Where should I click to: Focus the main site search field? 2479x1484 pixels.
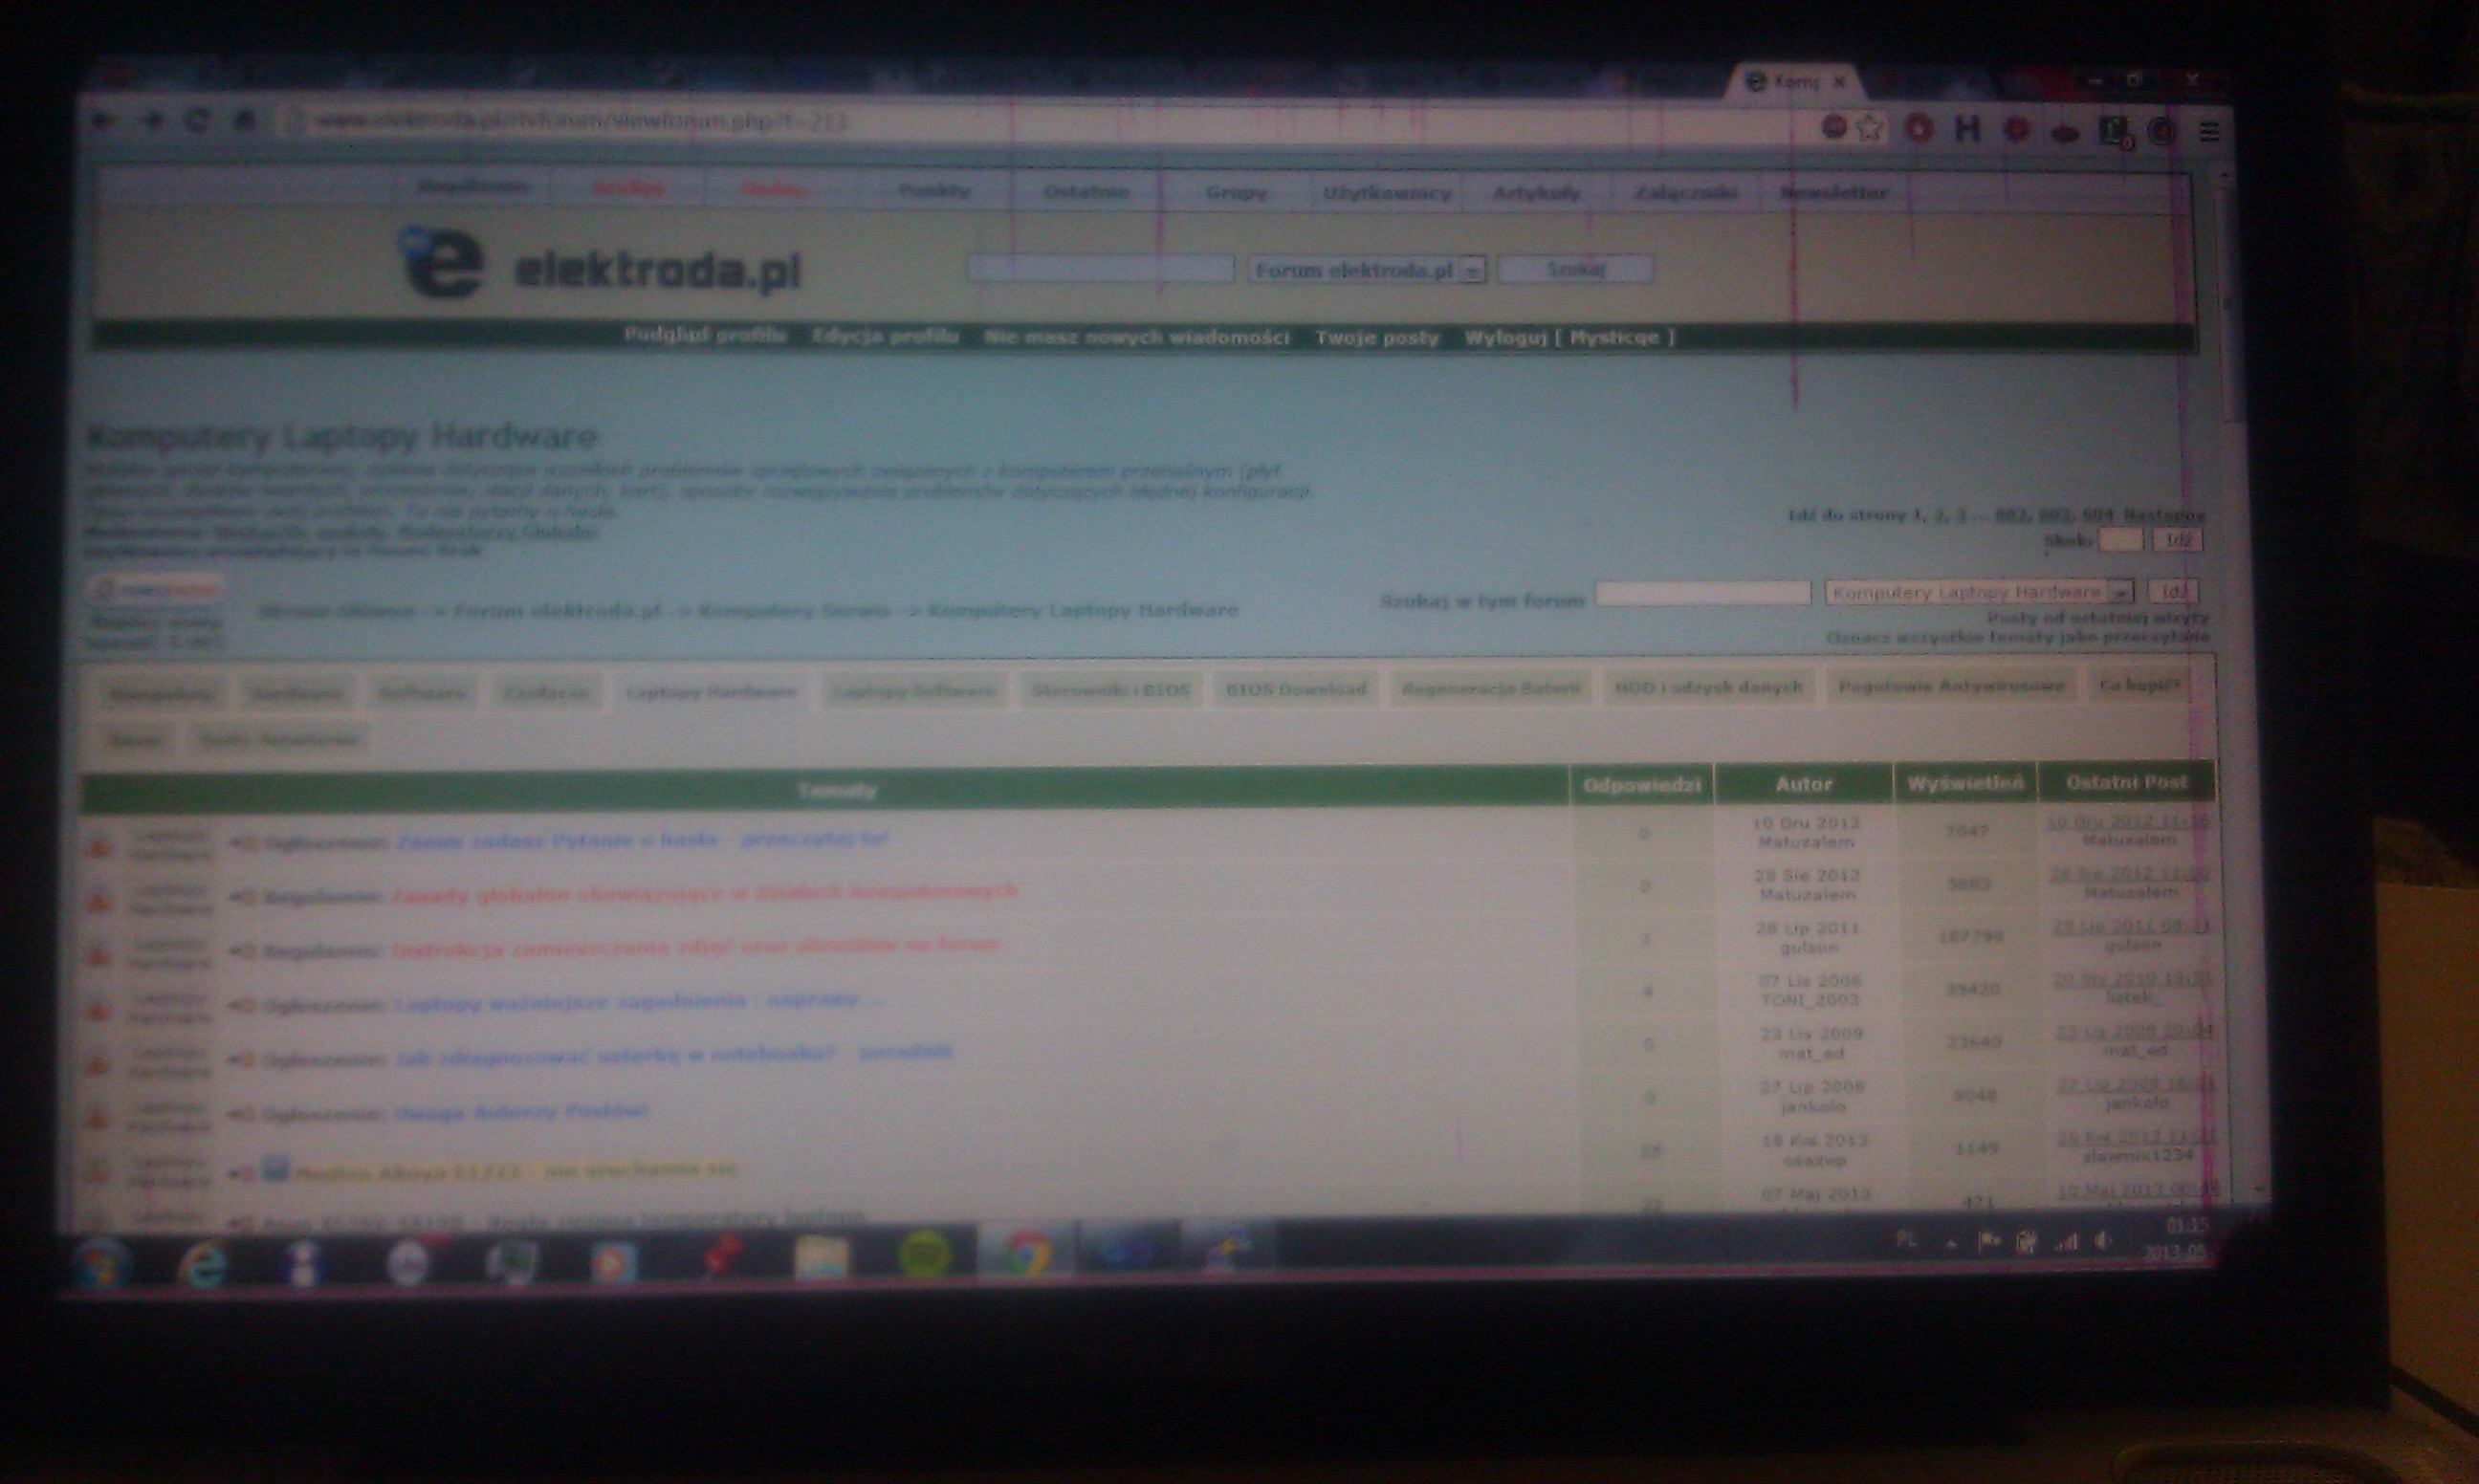pos(1100,268)
